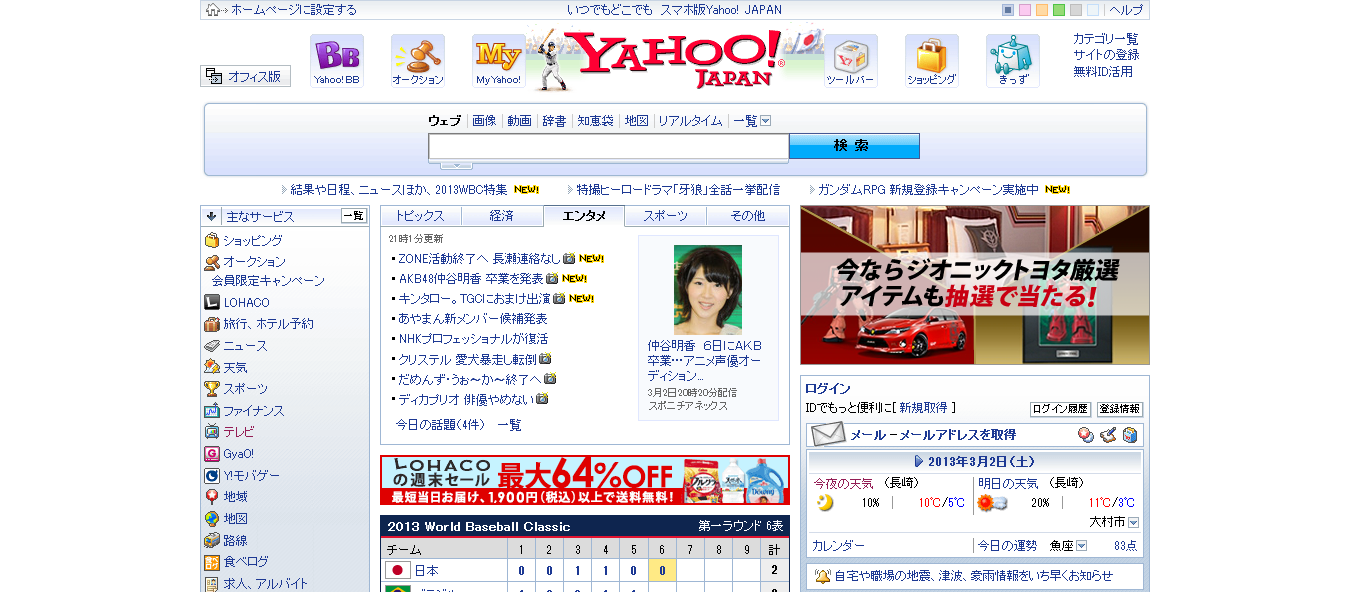Screen dimensions: 1349x592
Task: Click the 登録情報 button
Action: click(x=1120, y=409)
